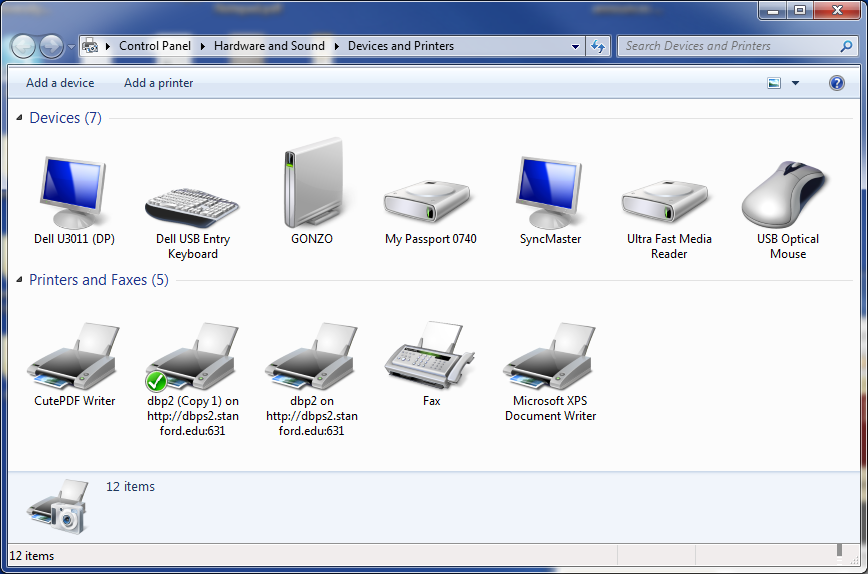Collapse the Devices (7) group
The image size is (868, 574).
pyautogui.click(x=19, y=117)
